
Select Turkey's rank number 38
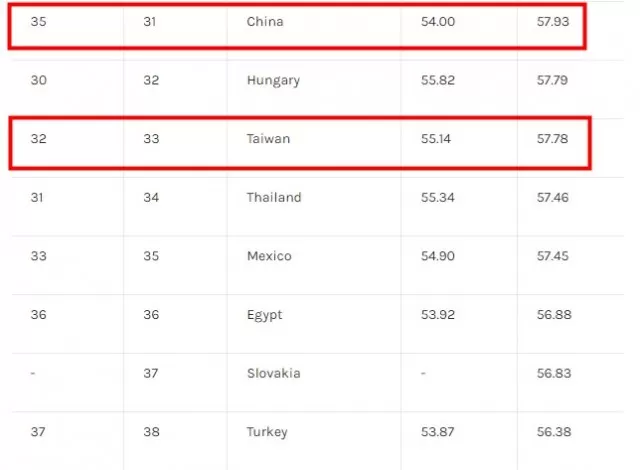point(151,432)
